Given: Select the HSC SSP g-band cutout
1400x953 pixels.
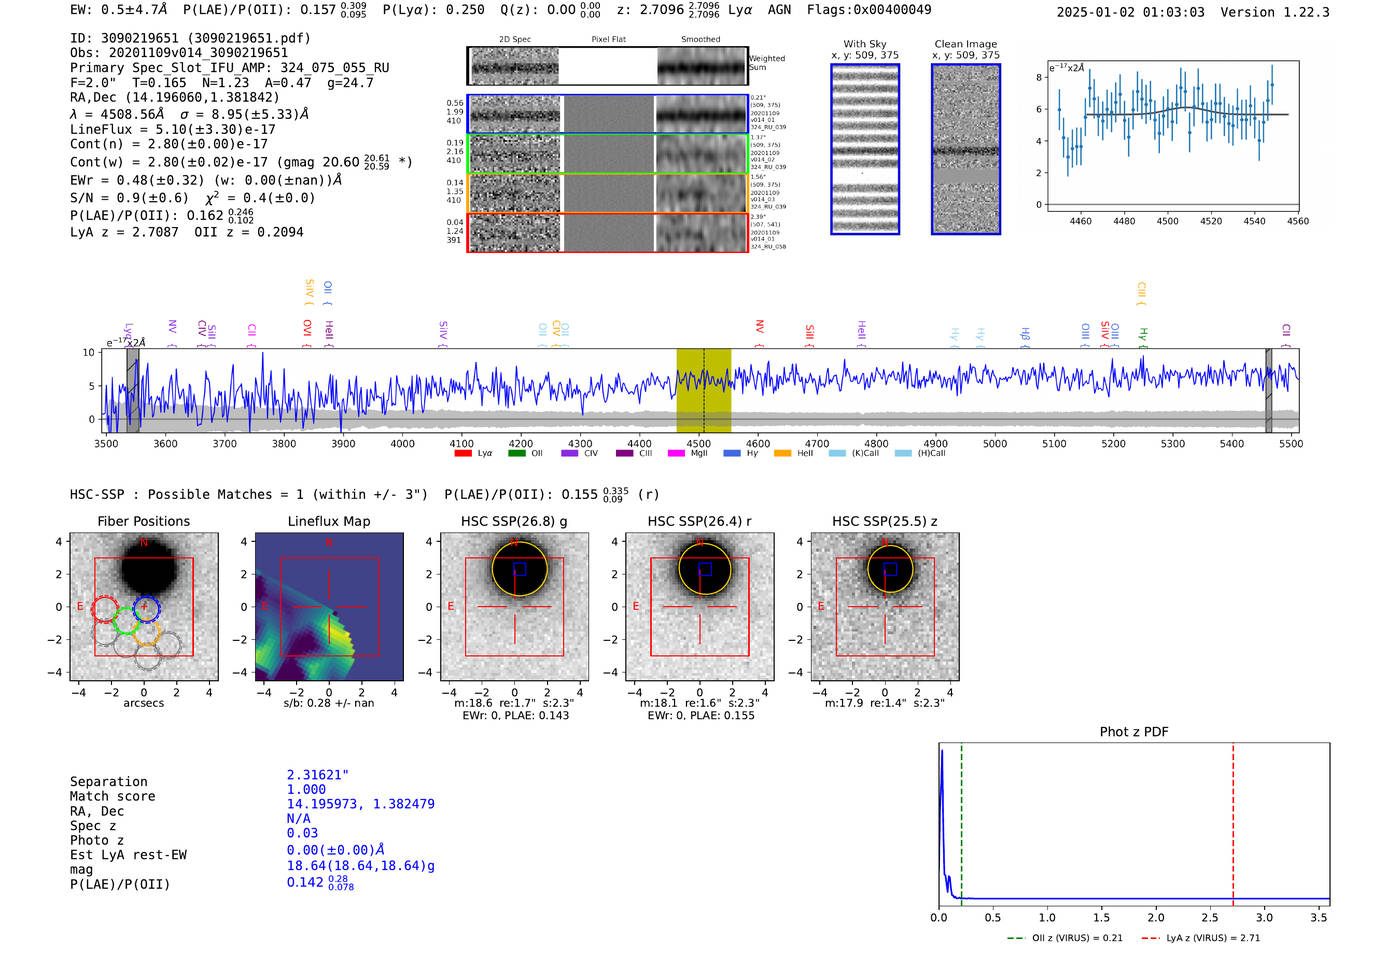Looking at the screenshot, I should tap(515, 607).
